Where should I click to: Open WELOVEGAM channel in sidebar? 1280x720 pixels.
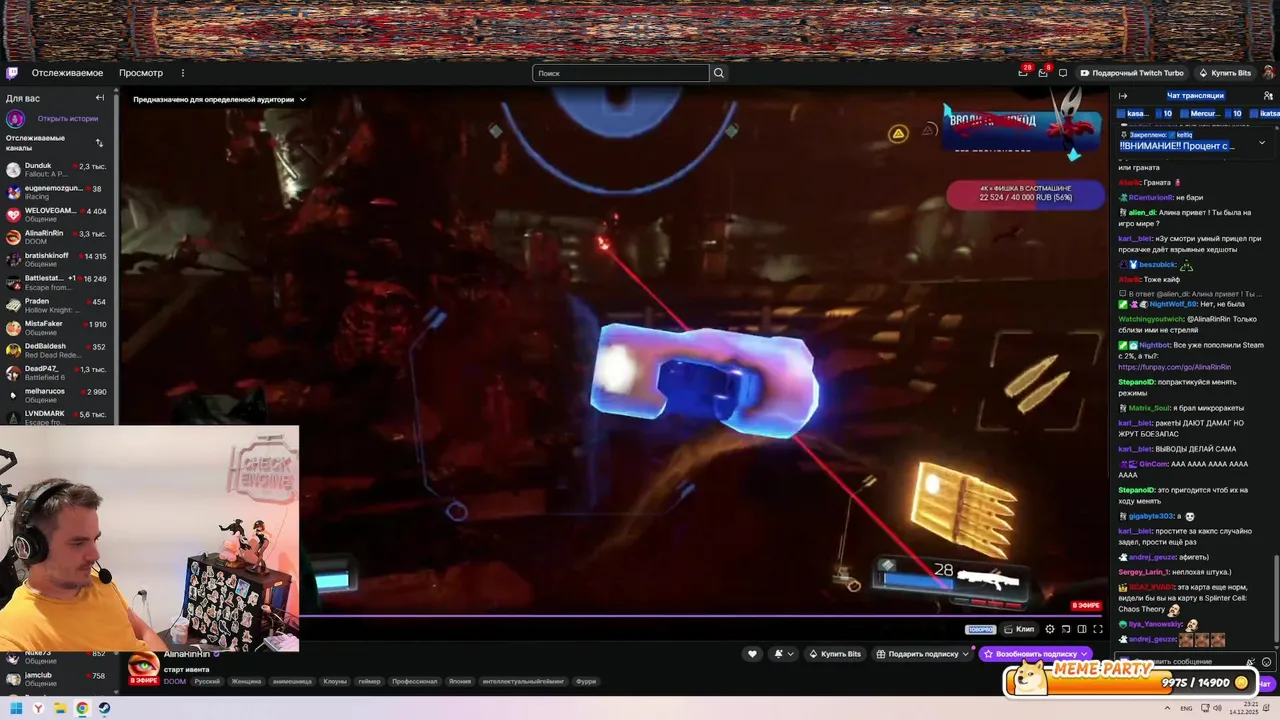click(58, 215)
